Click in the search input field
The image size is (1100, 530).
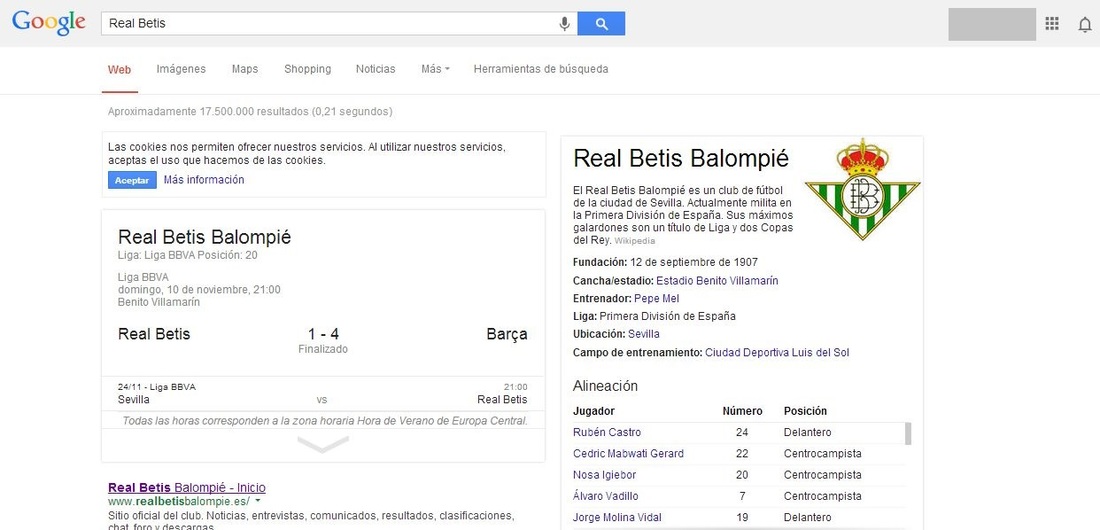point(330,23)
